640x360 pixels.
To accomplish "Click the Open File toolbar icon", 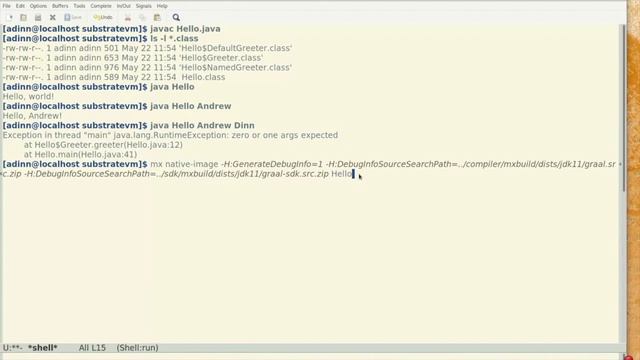I will coord(23,18).
